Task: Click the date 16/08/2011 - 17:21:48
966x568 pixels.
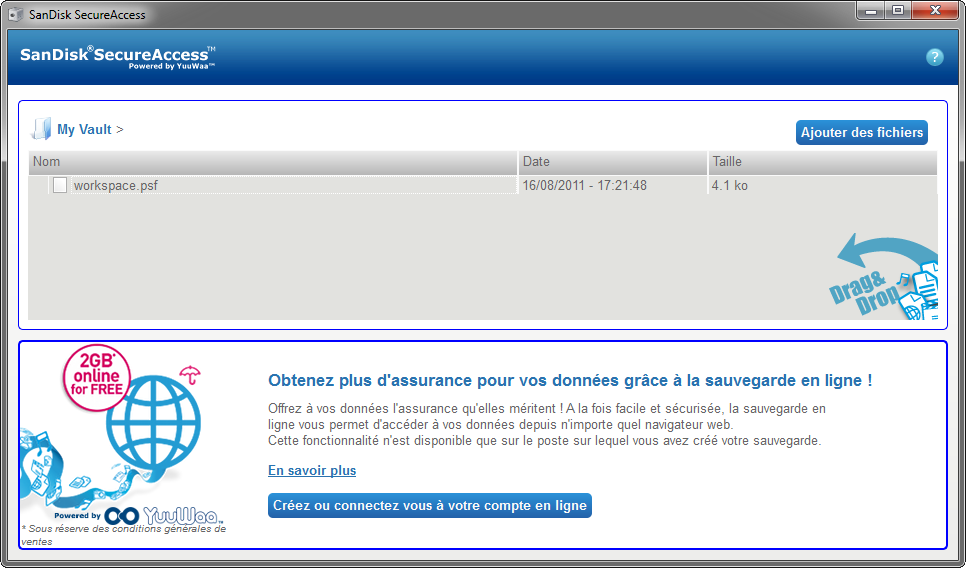Action: [x=585, y=185]
